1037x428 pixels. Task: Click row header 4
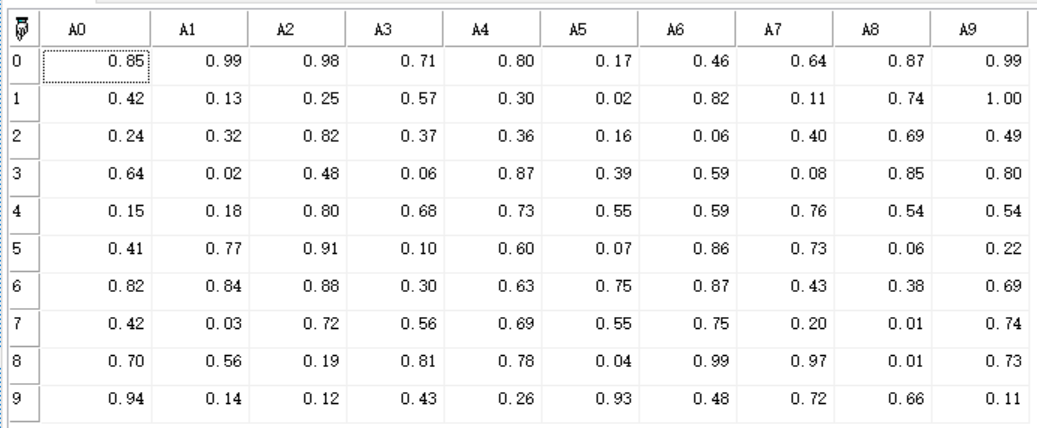(20, 216)
